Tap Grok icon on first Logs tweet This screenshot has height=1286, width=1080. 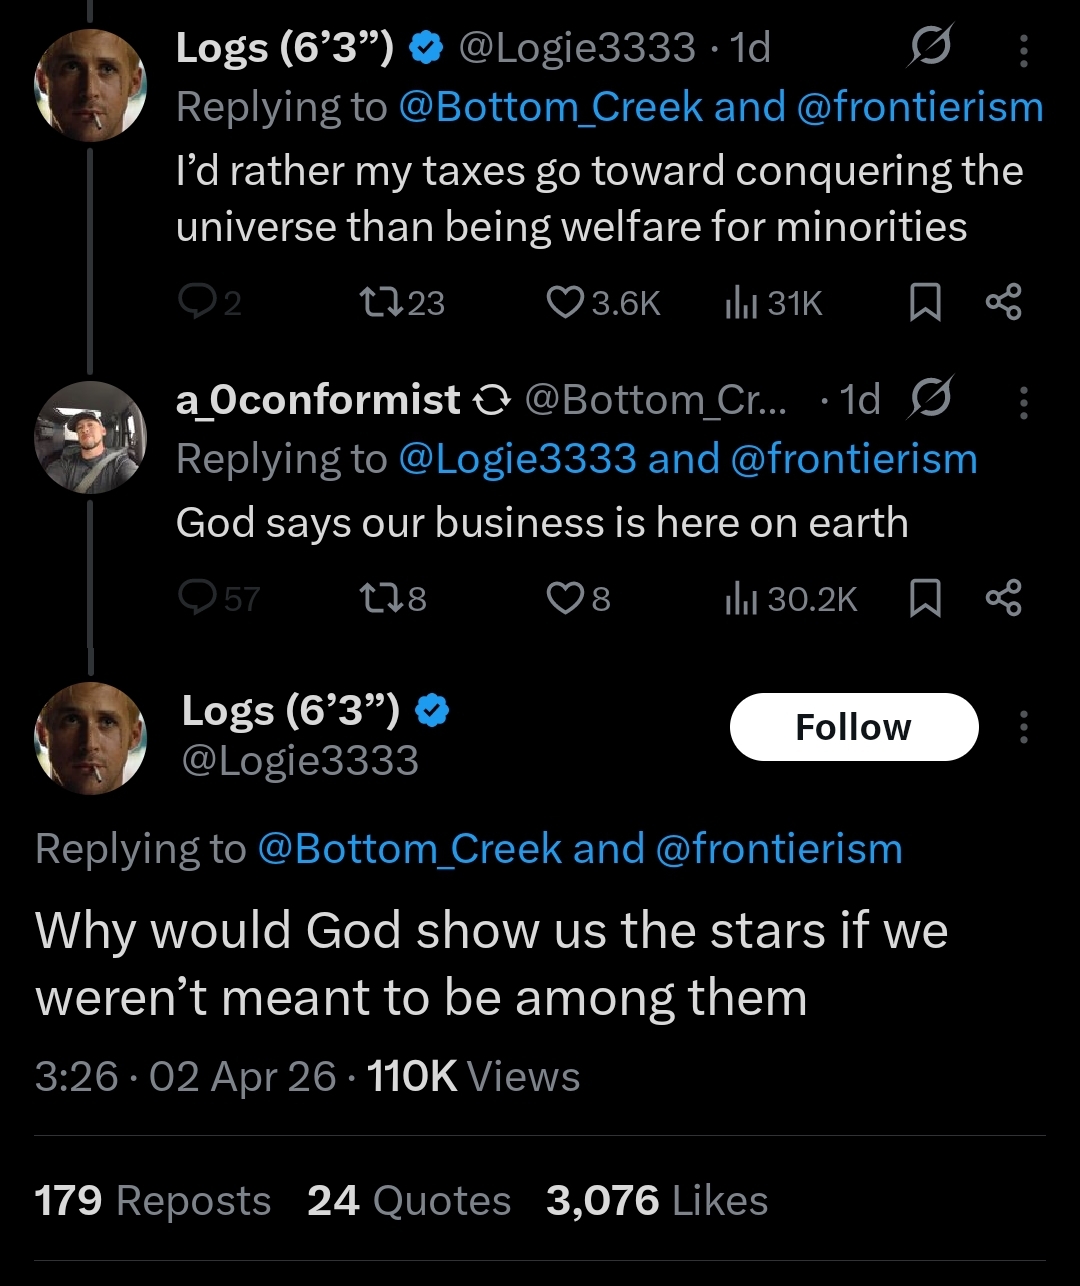pos(931,47)
